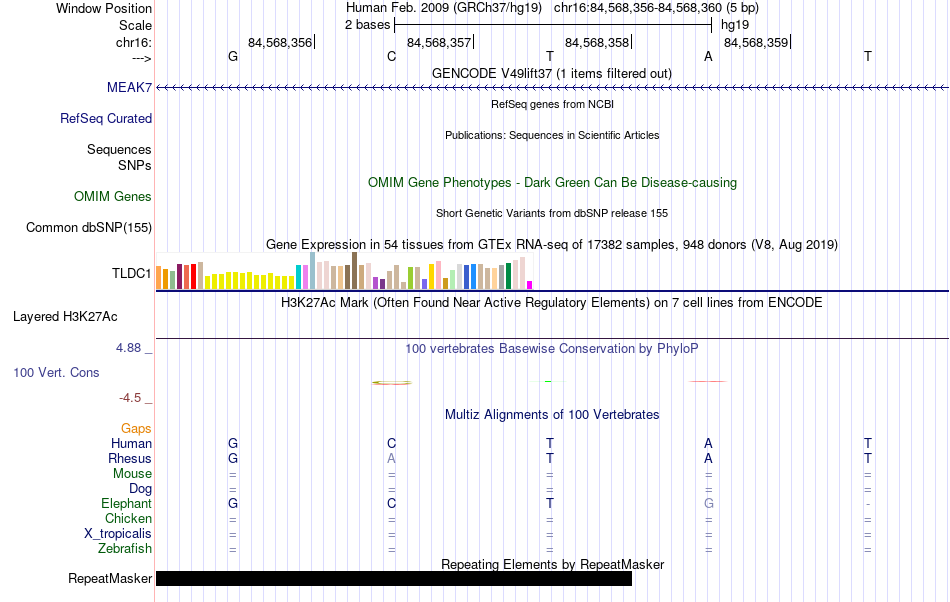Click the 84,568,358 coordinate label
This screenshot has width=950, height=602.
tap(597, 42)
